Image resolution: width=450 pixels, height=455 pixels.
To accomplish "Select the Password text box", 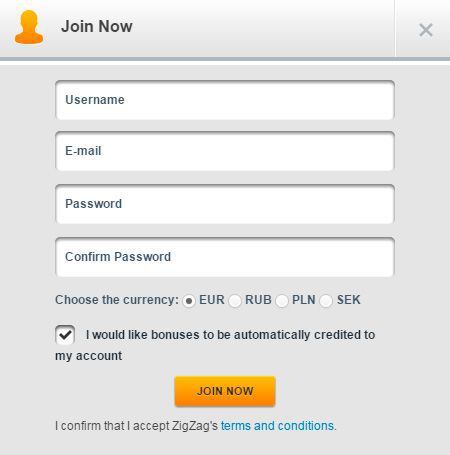I will point(225,204).
